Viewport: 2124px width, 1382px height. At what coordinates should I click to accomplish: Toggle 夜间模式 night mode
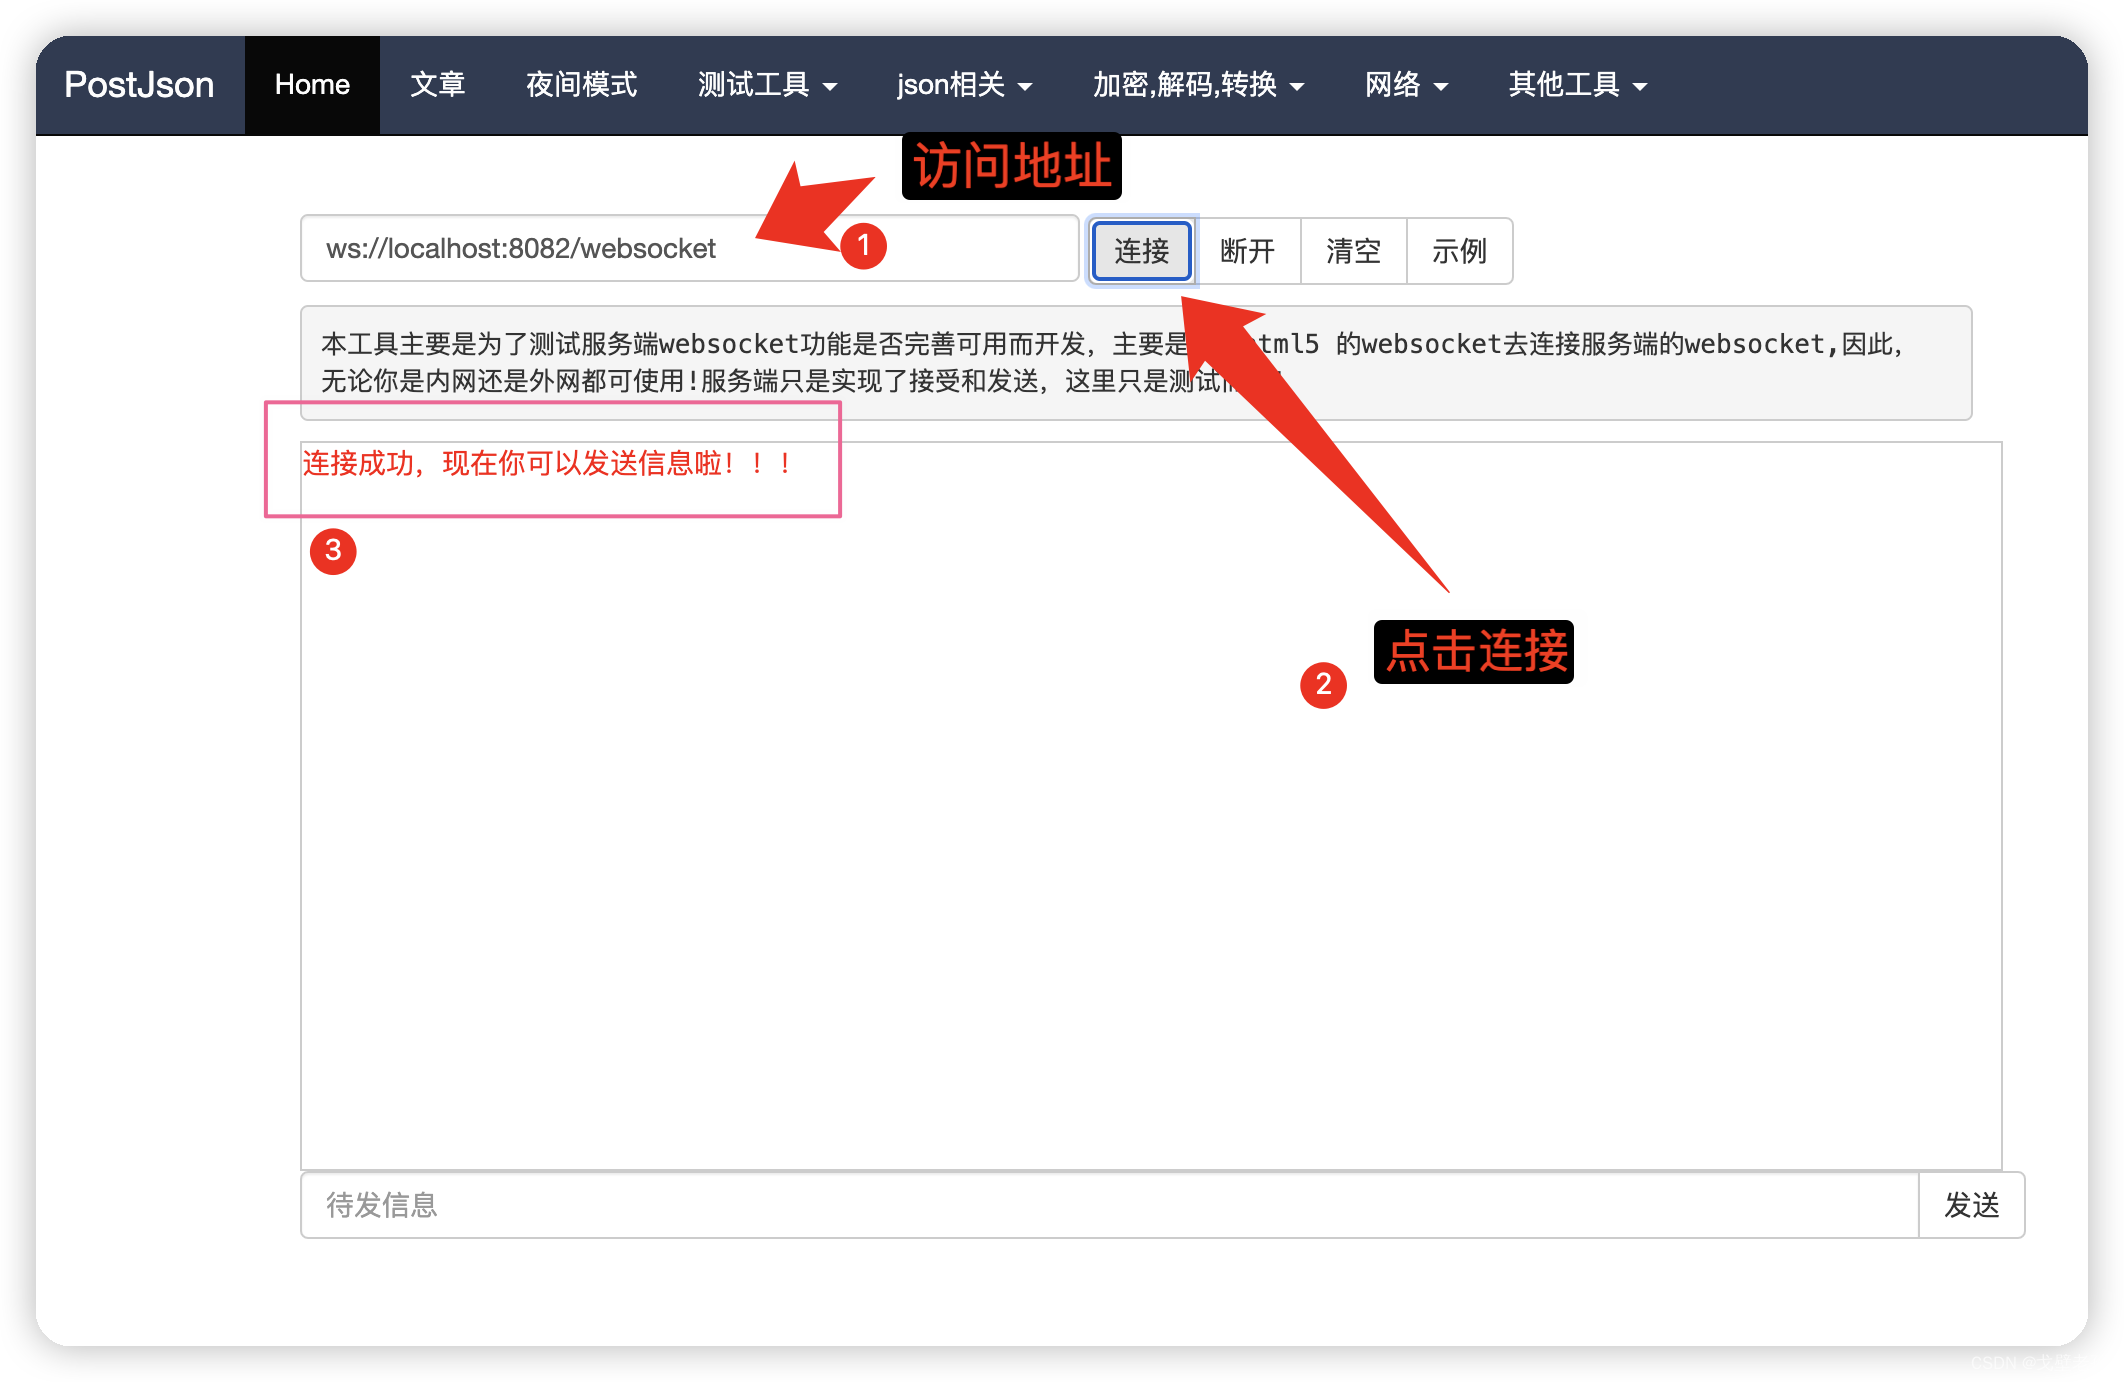tap(581, 85)
